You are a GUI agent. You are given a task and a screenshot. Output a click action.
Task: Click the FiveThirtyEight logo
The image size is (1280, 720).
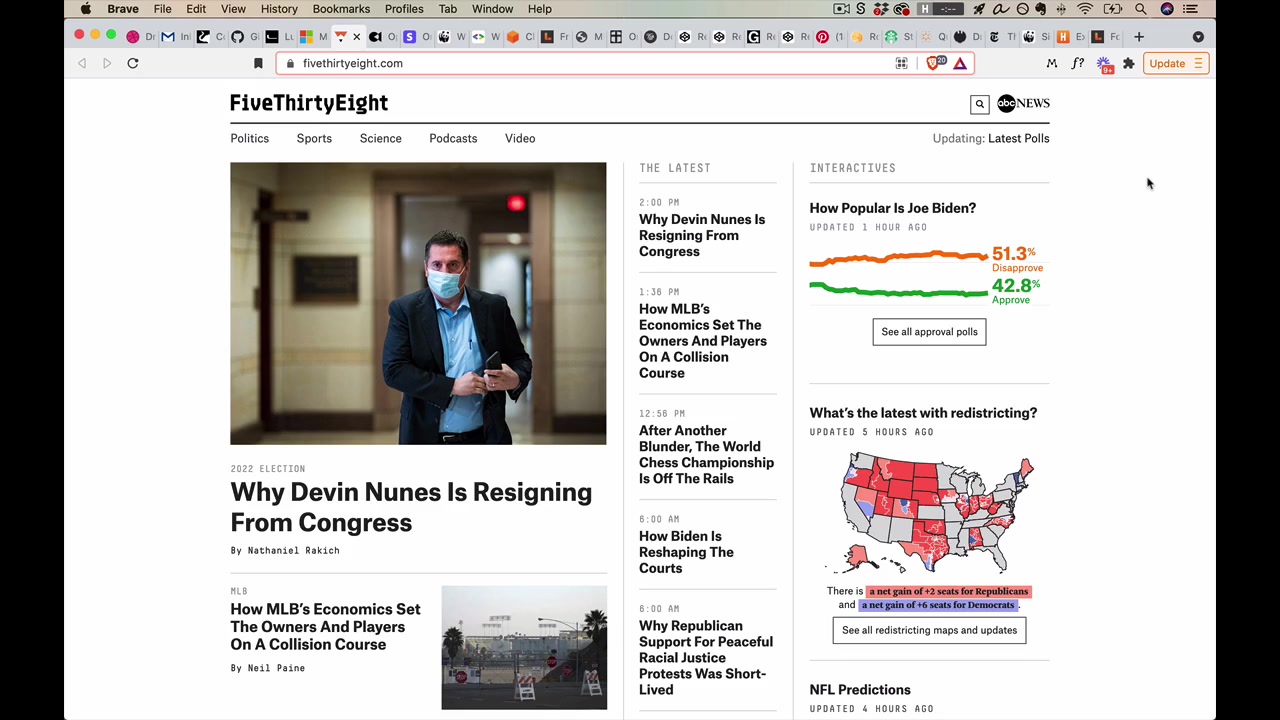309,103
